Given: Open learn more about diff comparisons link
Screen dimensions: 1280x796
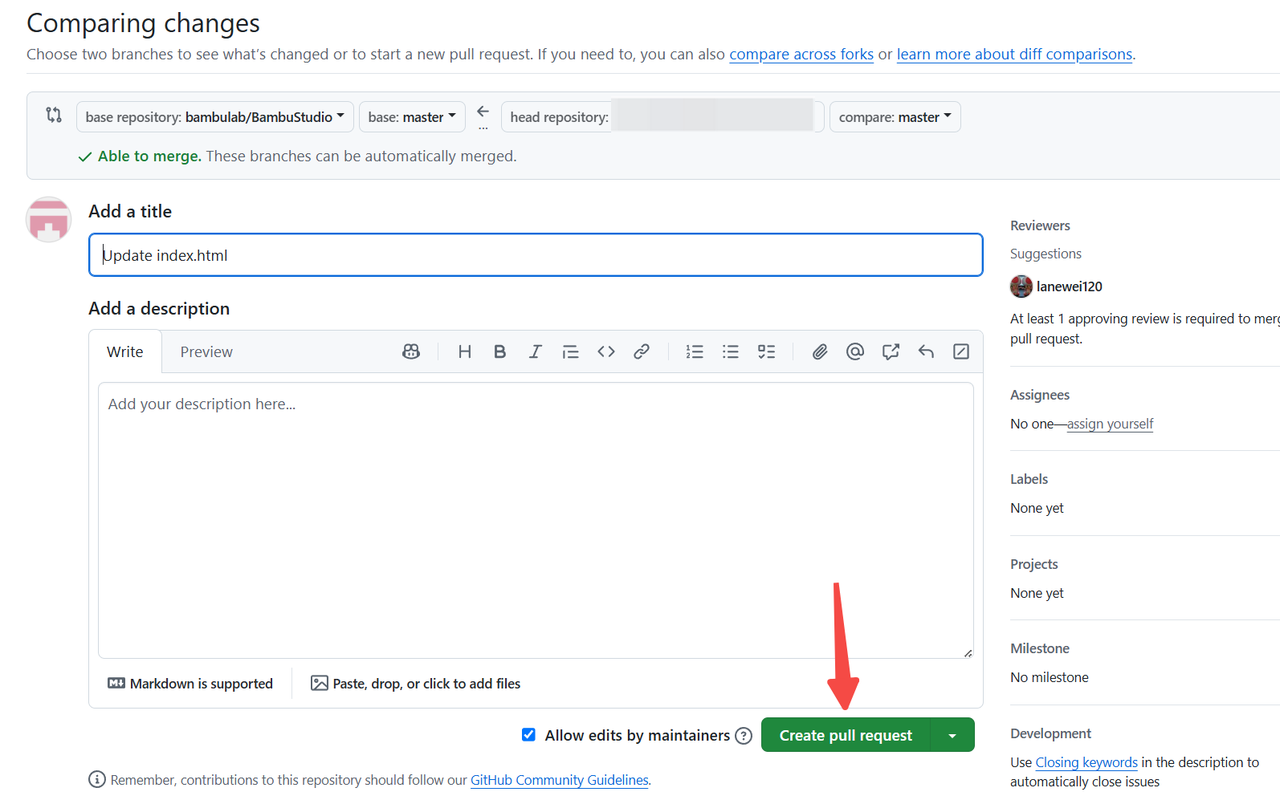Looking at the screenshot, I should (x=1015, y=54).
